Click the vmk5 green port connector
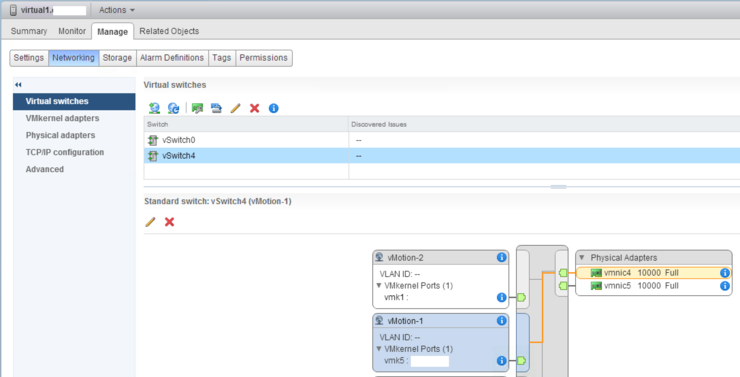Screen dimensions: 740x377 (x=521, y=360)
